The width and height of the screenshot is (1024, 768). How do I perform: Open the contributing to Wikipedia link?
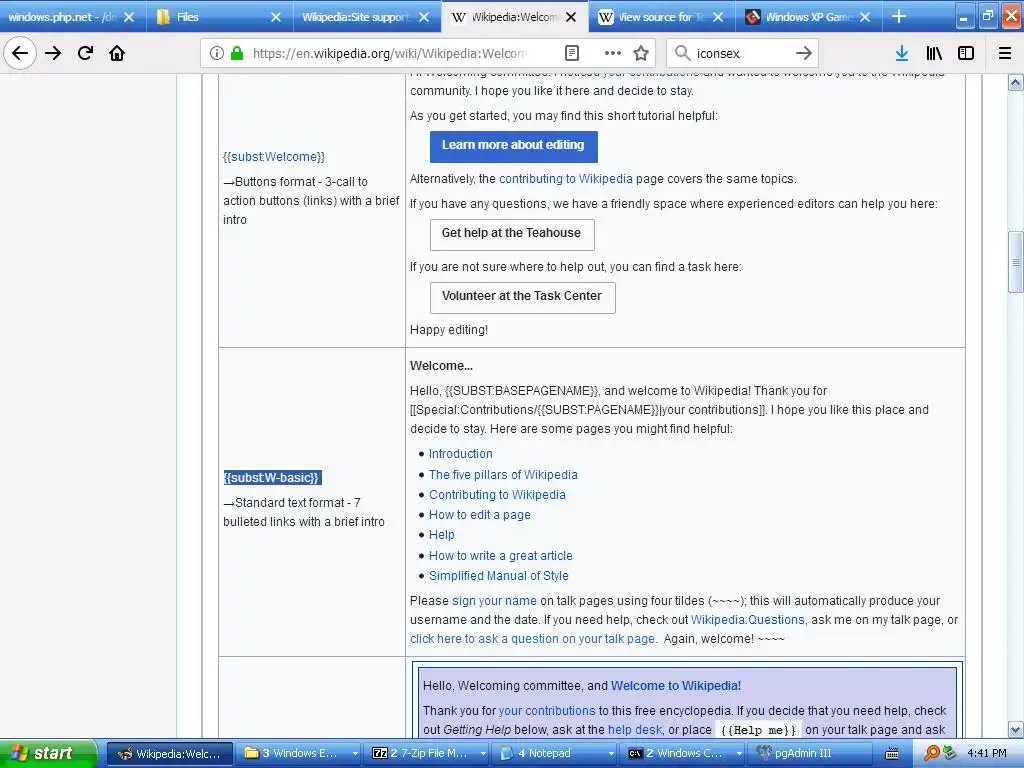(566, 179)
